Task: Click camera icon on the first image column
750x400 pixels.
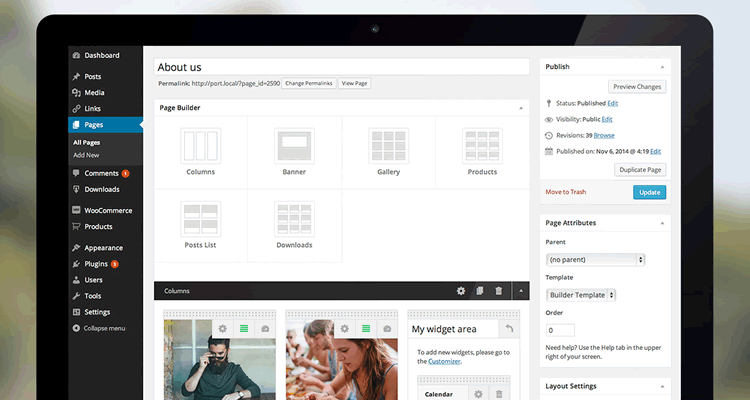Action: 265,329
